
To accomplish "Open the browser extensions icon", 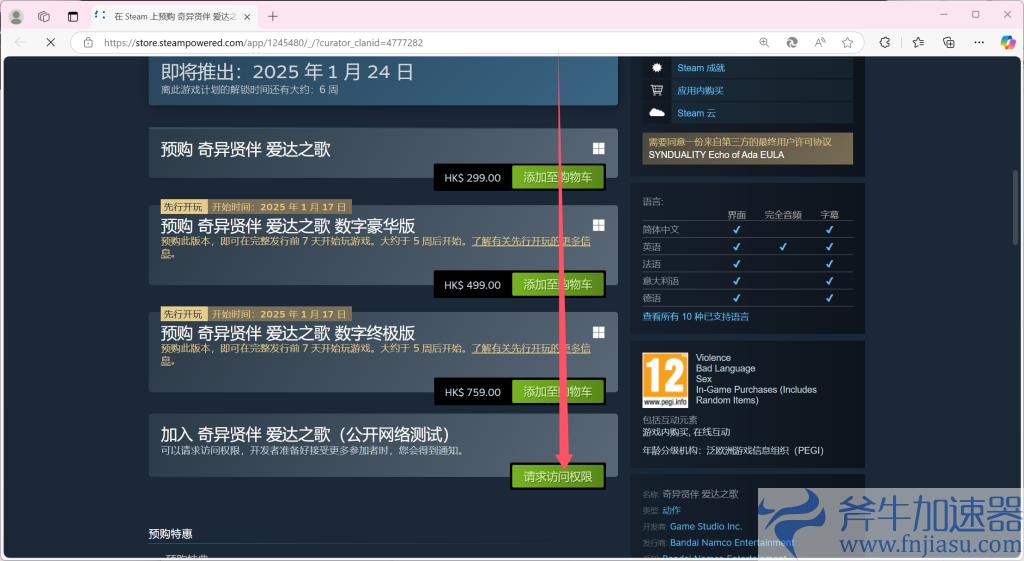I will coord(885,42).
